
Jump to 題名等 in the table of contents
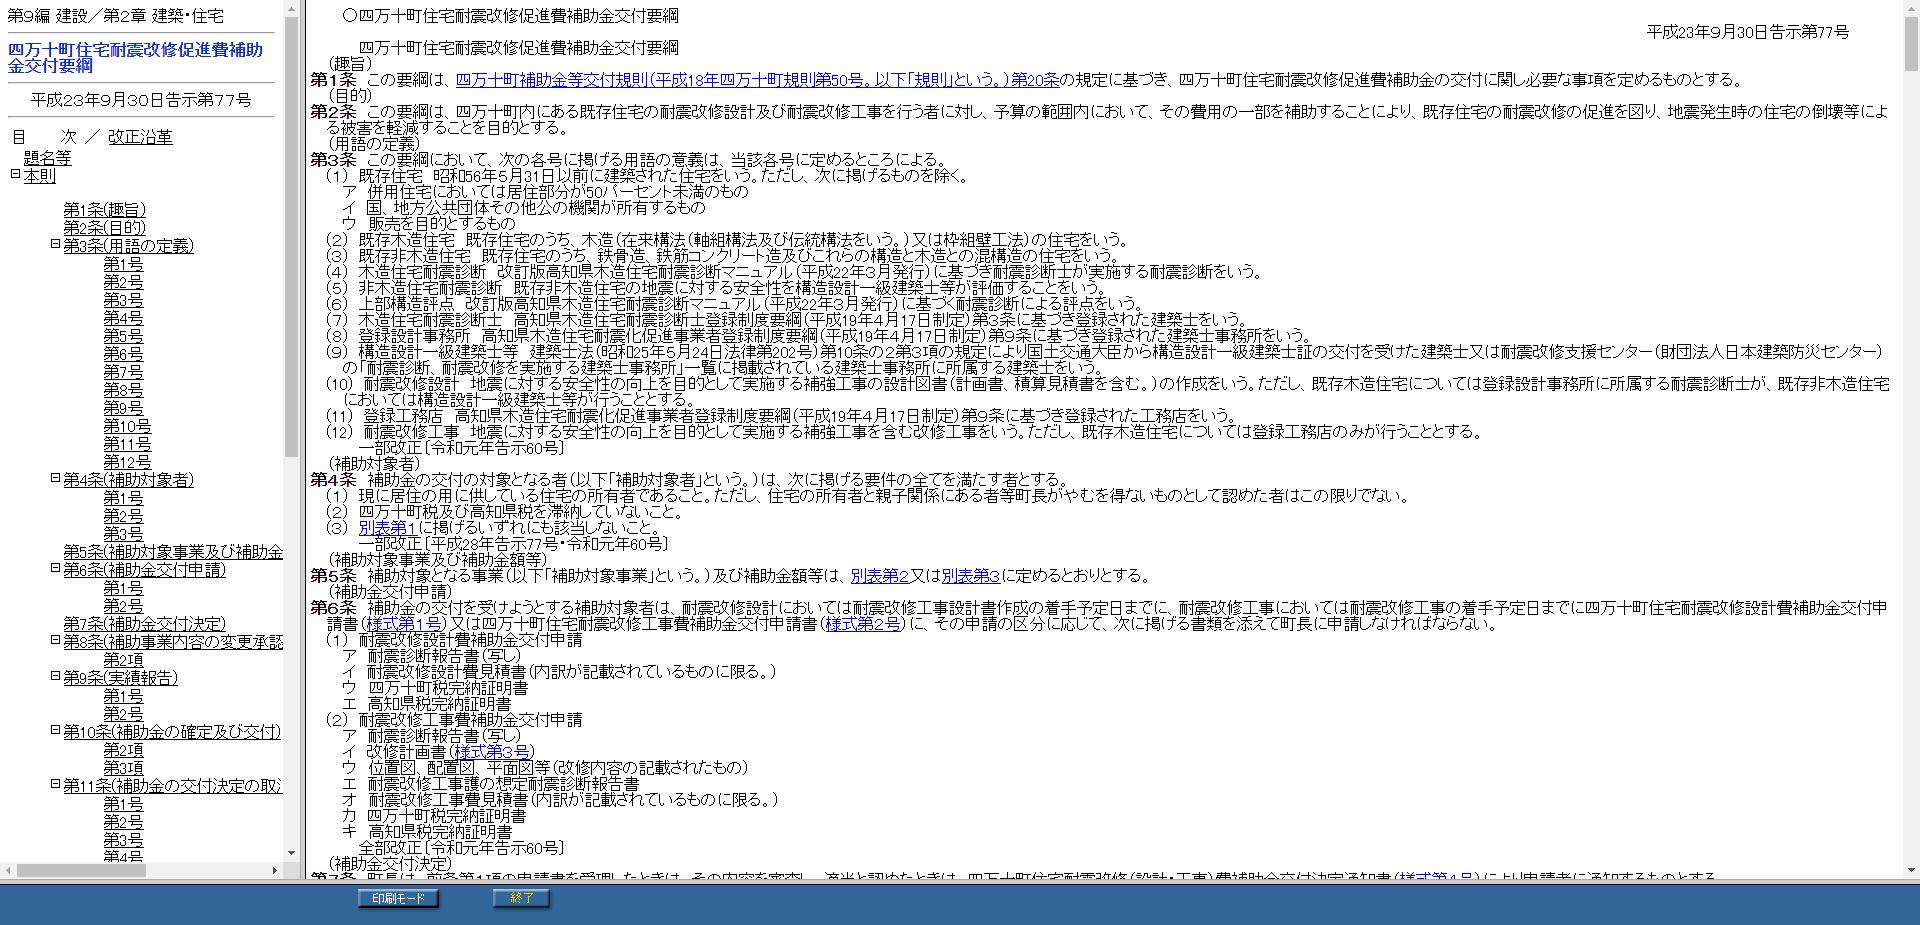[x=47, y=158]
